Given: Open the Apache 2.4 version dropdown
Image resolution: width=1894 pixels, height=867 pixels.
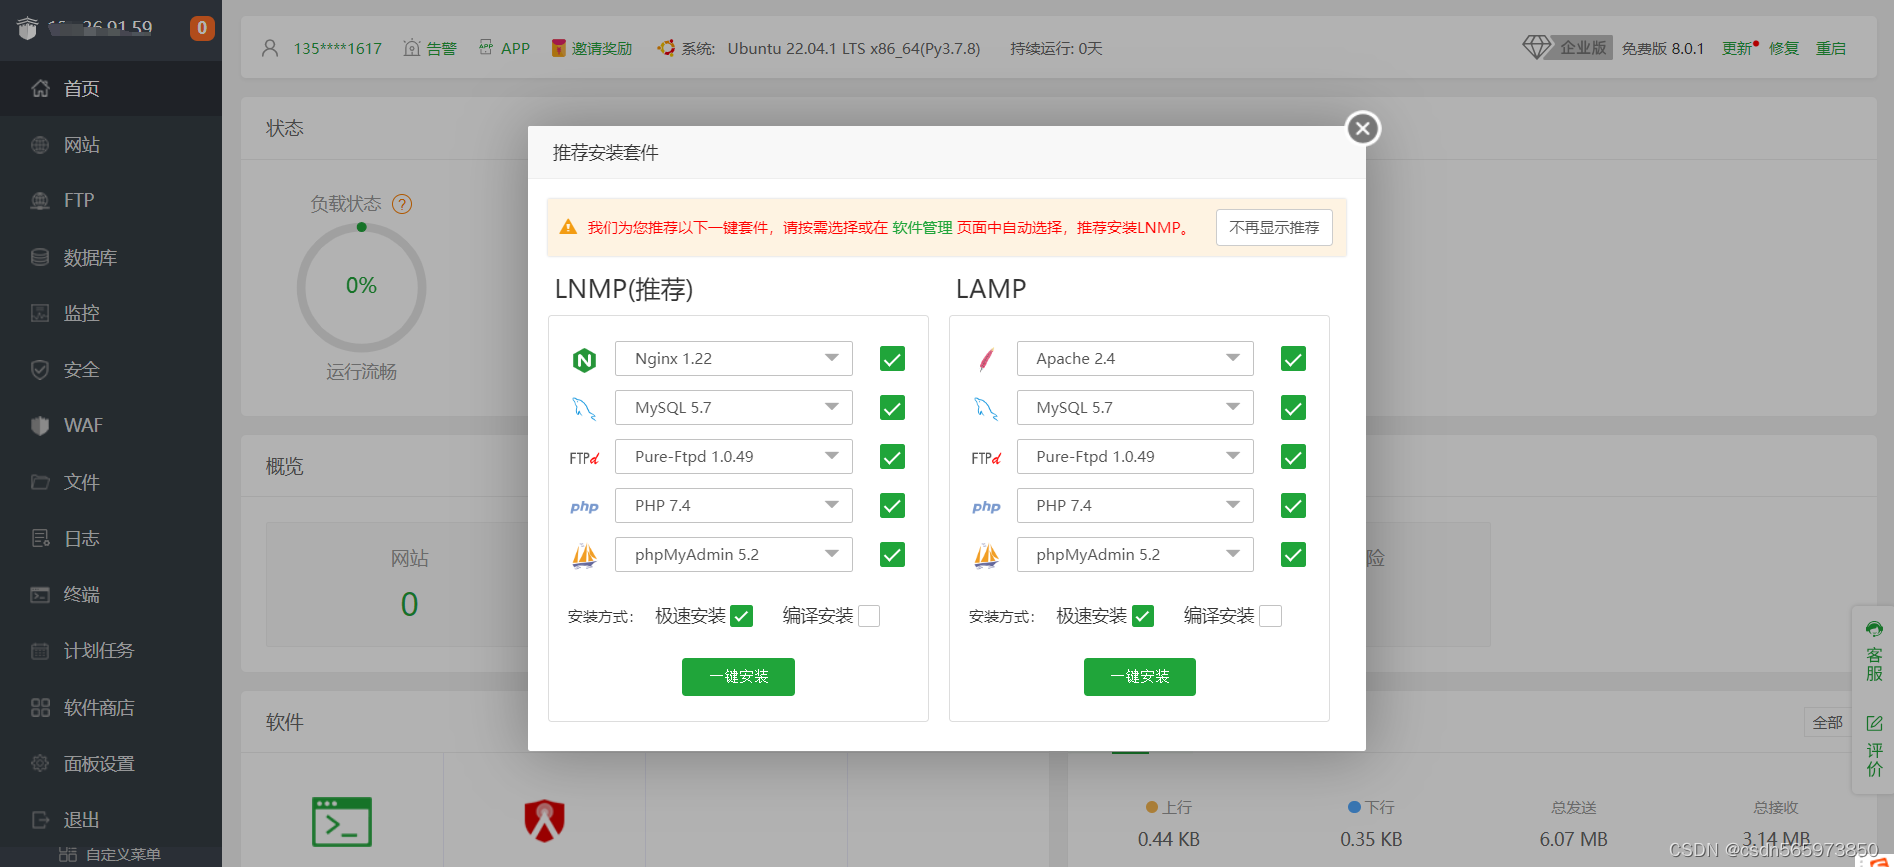Looking at the screenshot, I should (x=1135, y=359).
